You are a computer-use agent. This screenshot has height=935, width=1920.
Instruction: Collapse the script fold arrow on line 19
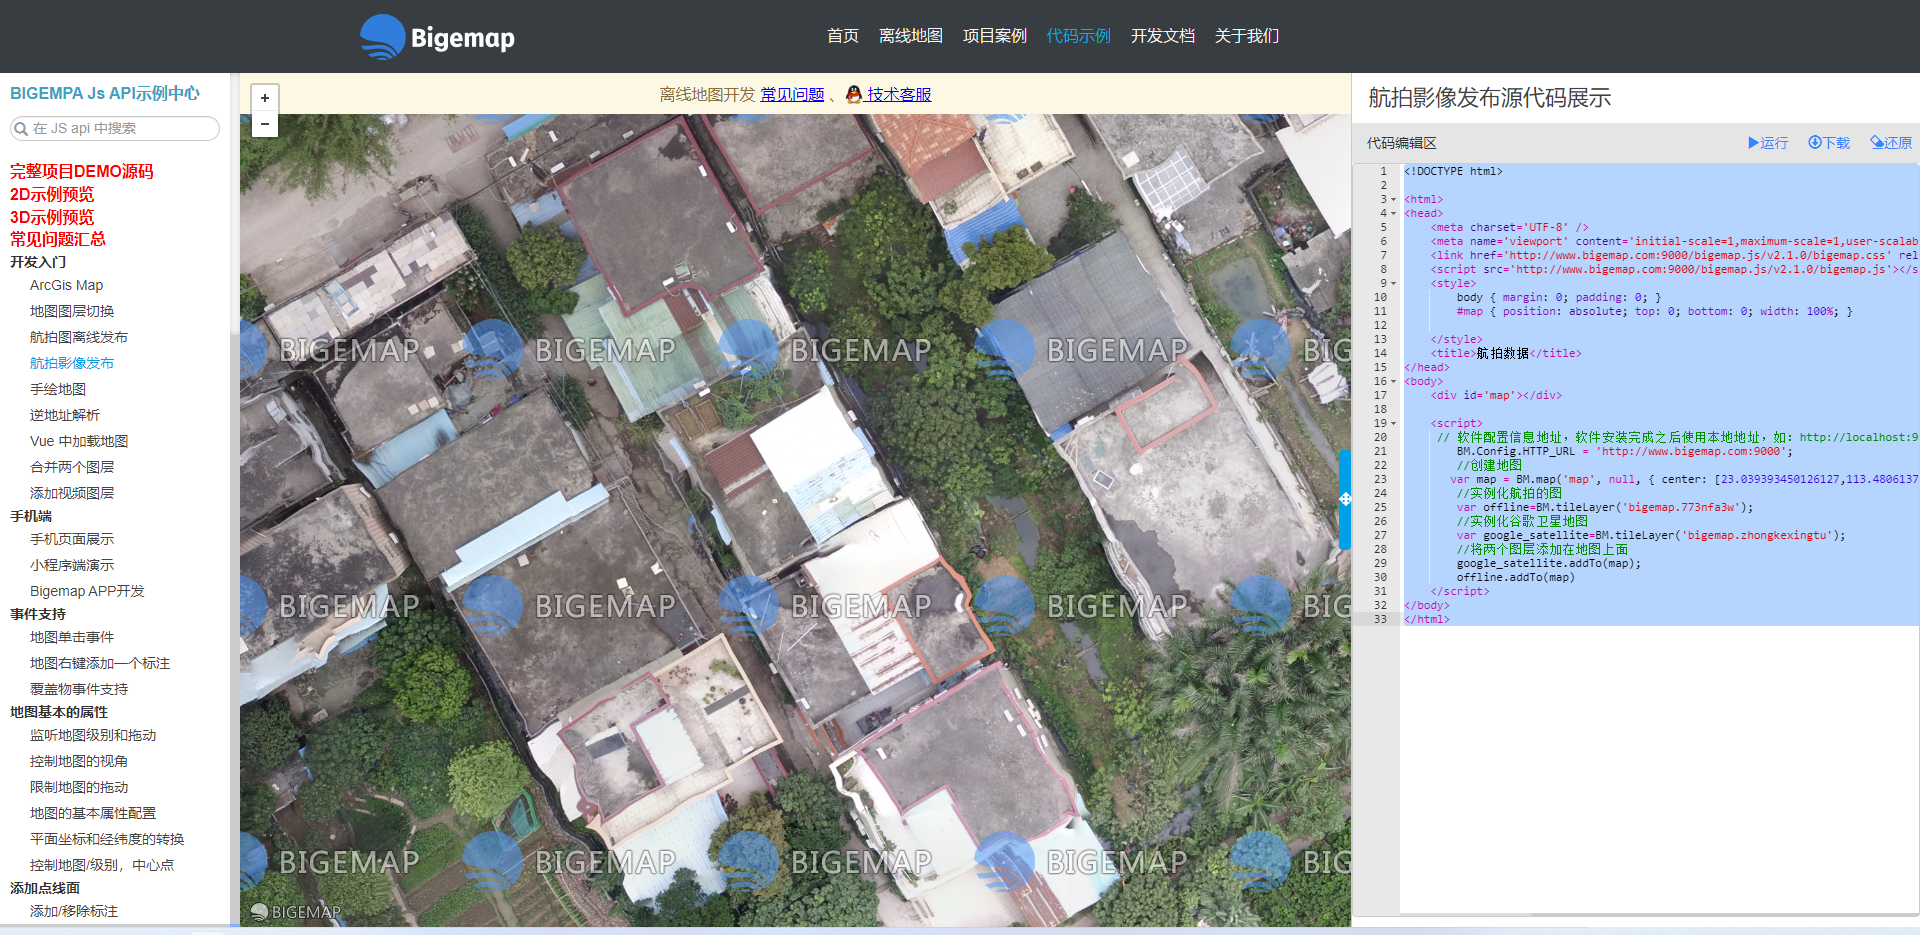click(x=1394, y=423)
